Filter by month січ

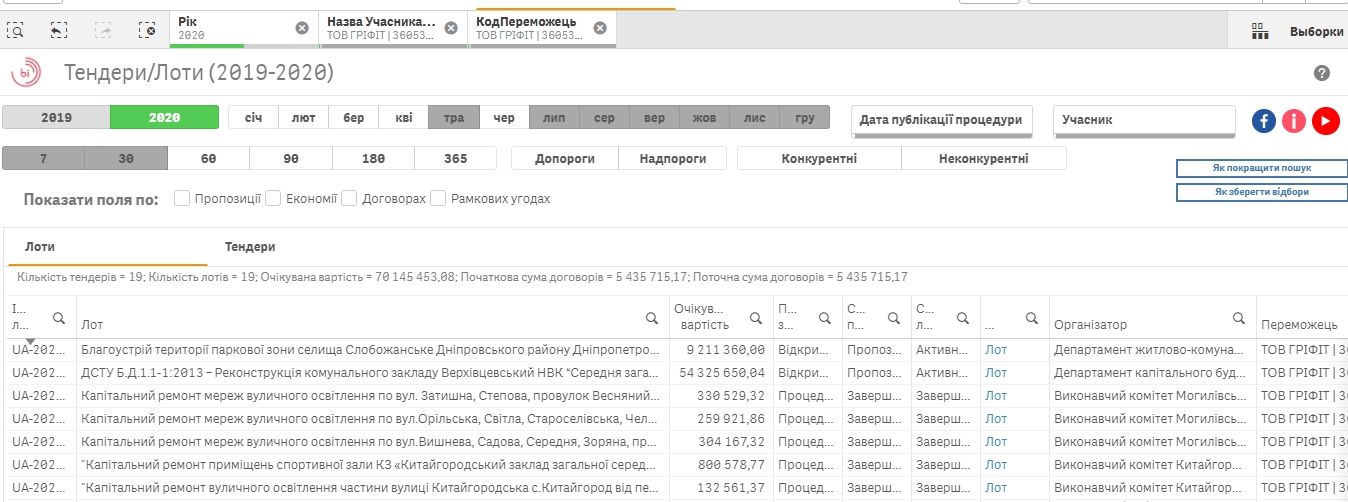coord(253,118)
